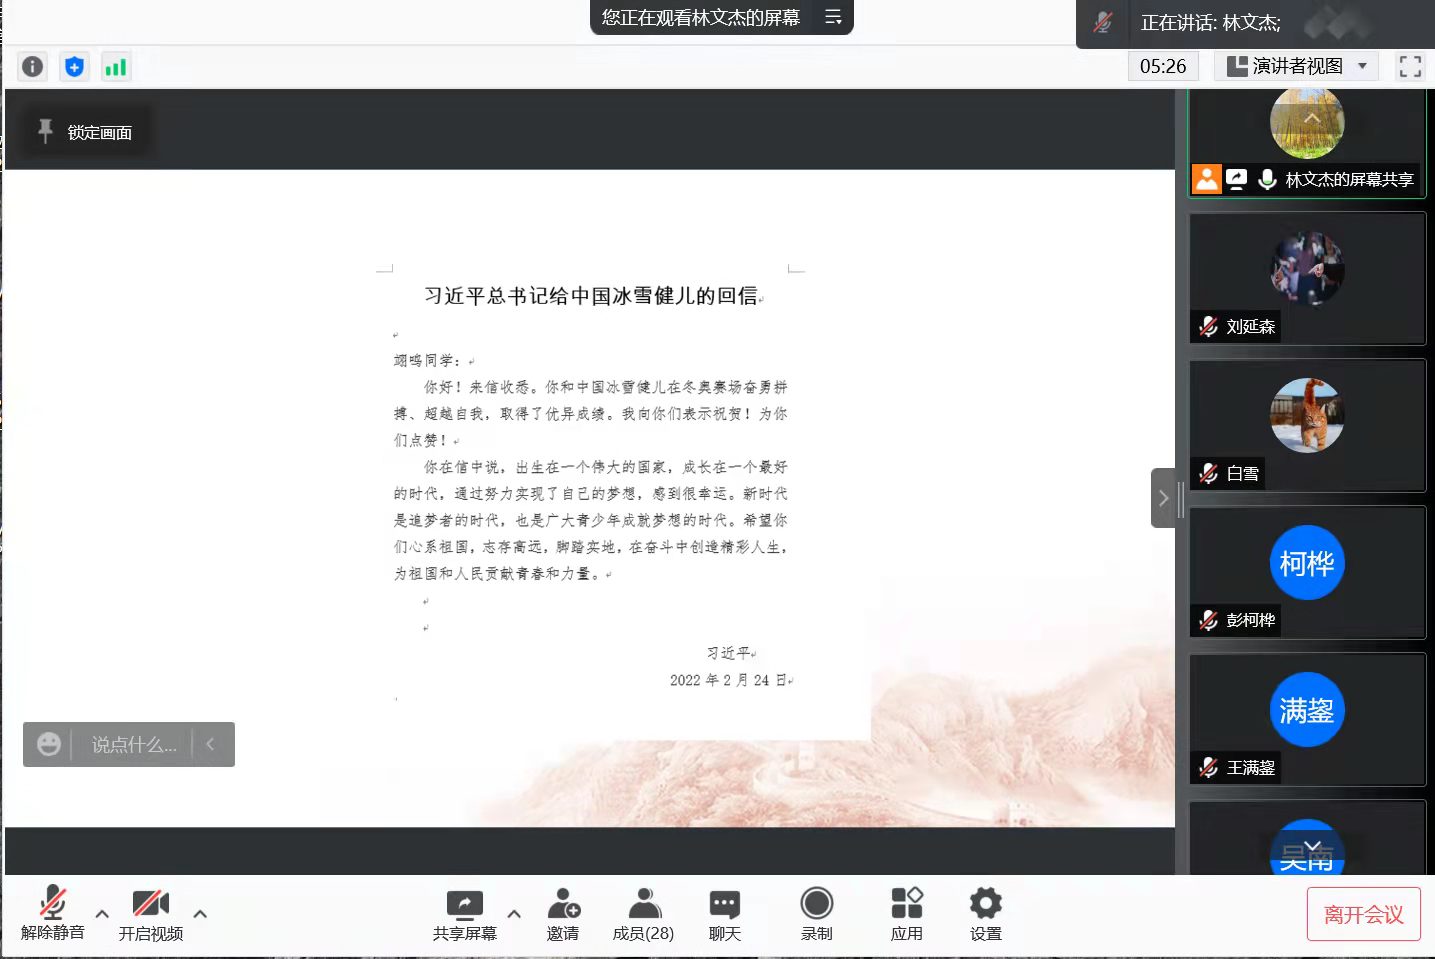Open the 聊天 chat panel
1435x959 pixels.
724,914
